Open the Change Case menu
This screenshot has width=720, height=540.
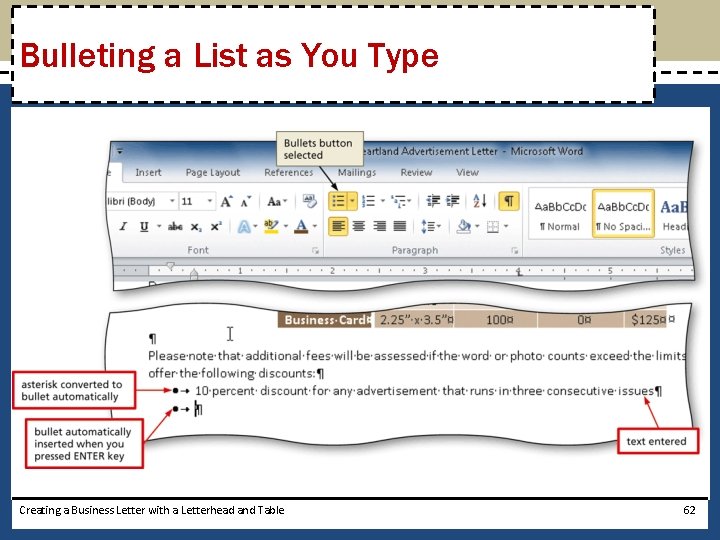(x=277, y=202)
